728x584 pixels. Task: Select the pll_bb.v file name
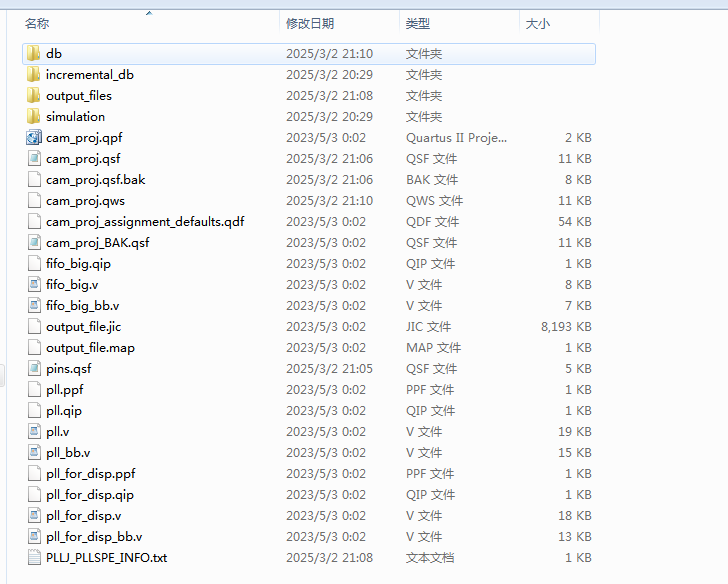coord(68,453)
